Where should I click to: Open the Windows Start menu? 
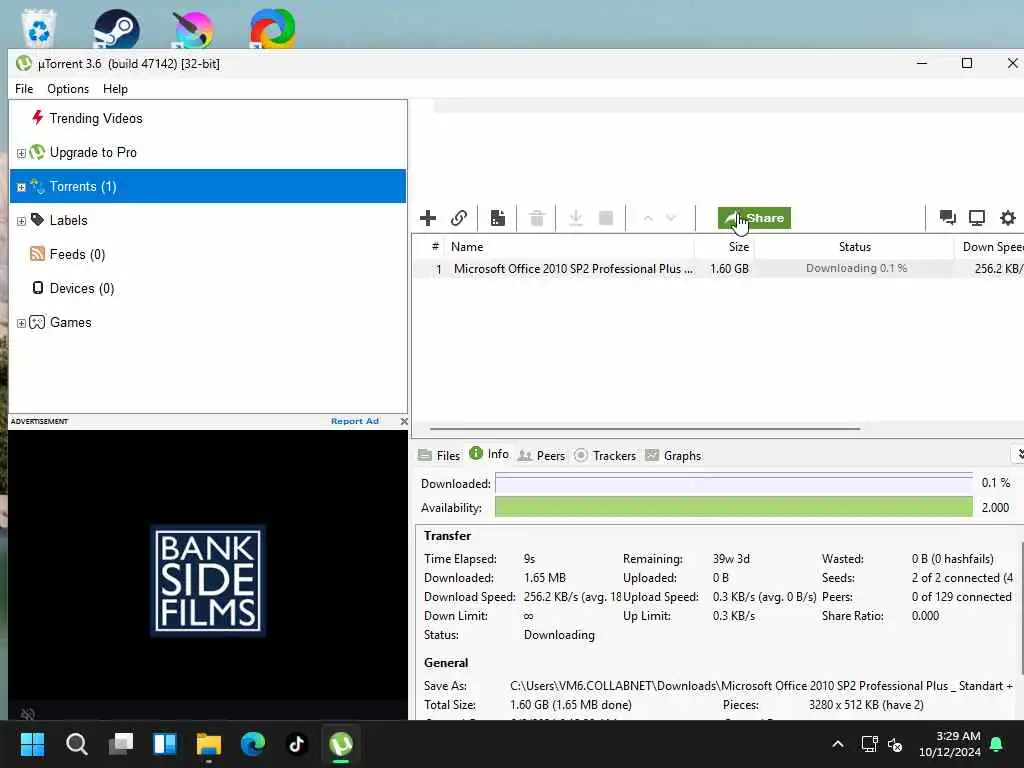[32, 743]
